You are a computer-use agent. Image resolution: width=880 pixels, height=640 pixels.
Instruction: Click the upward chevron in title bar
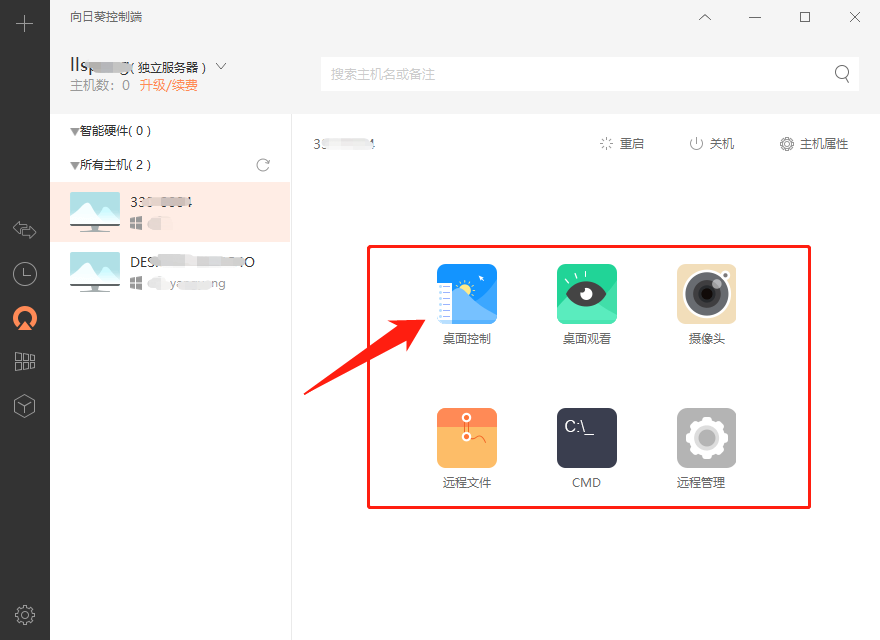[x=705, y=17]
